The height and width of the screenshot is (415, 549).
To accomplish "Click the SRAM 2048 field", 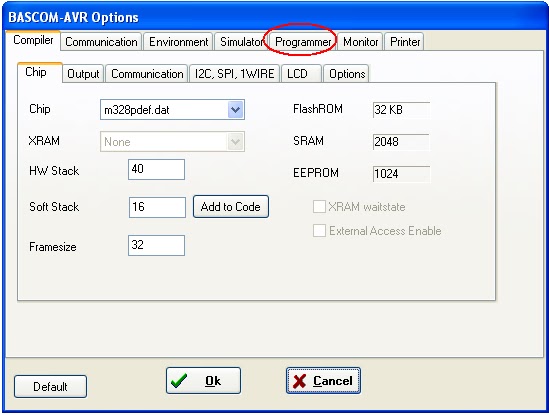I will pos(401,142).
